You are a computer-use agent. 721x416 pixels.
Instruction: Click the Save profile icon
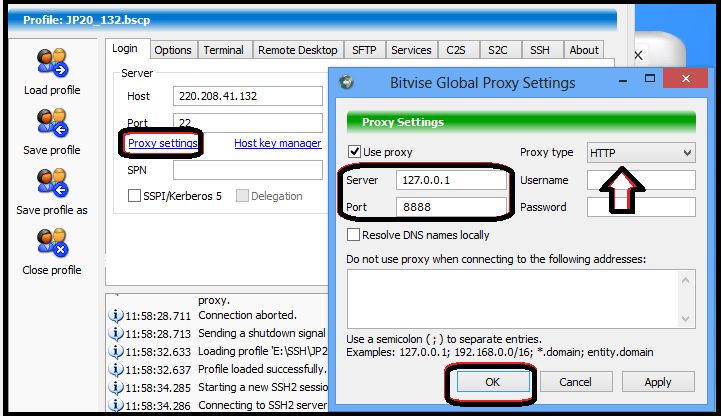pyautogui.click(x=52, y=123)
